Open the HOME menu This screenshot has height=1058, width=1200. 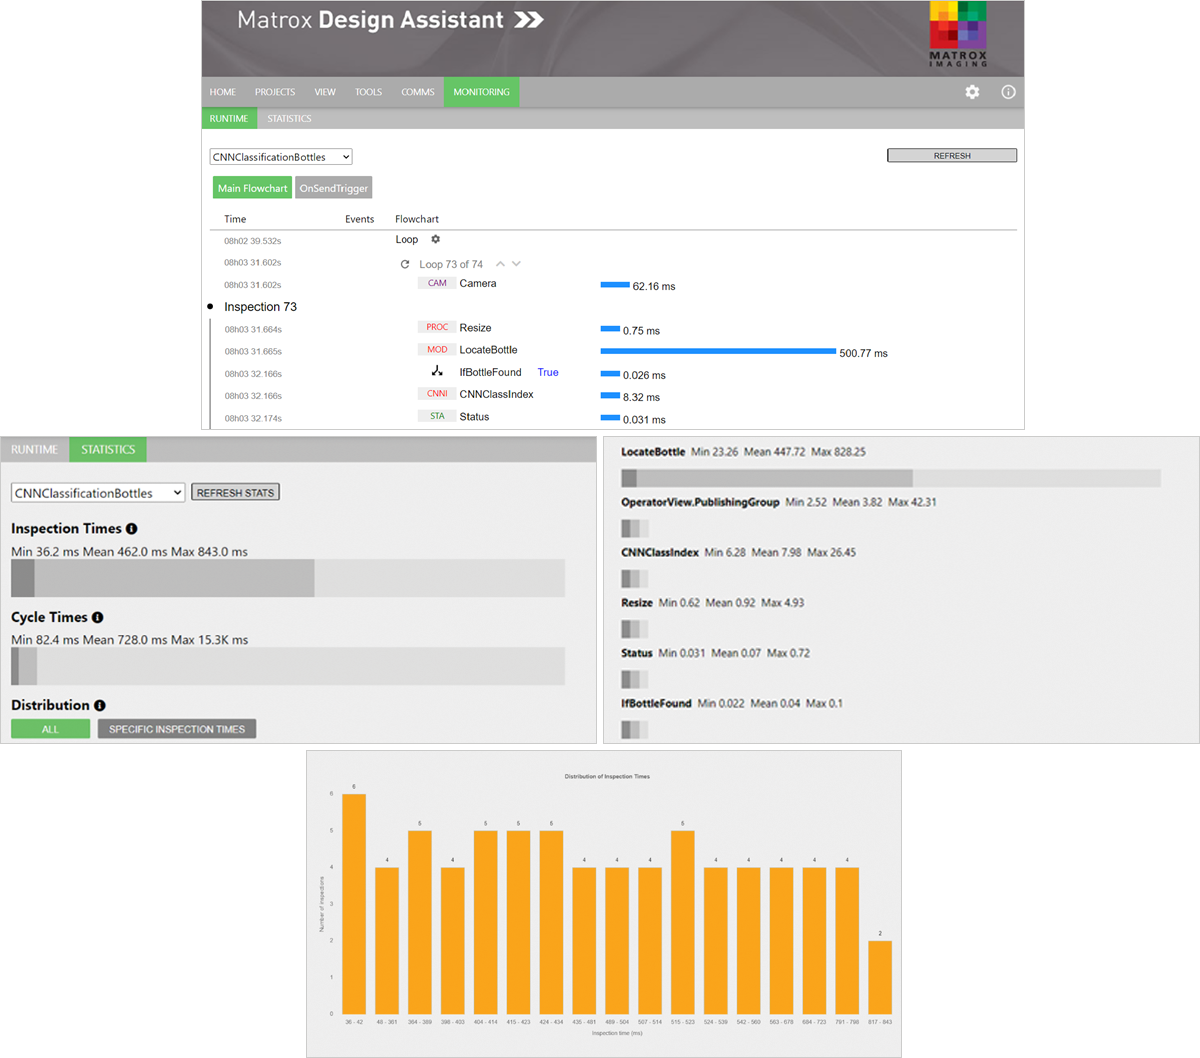click(223, 92)
